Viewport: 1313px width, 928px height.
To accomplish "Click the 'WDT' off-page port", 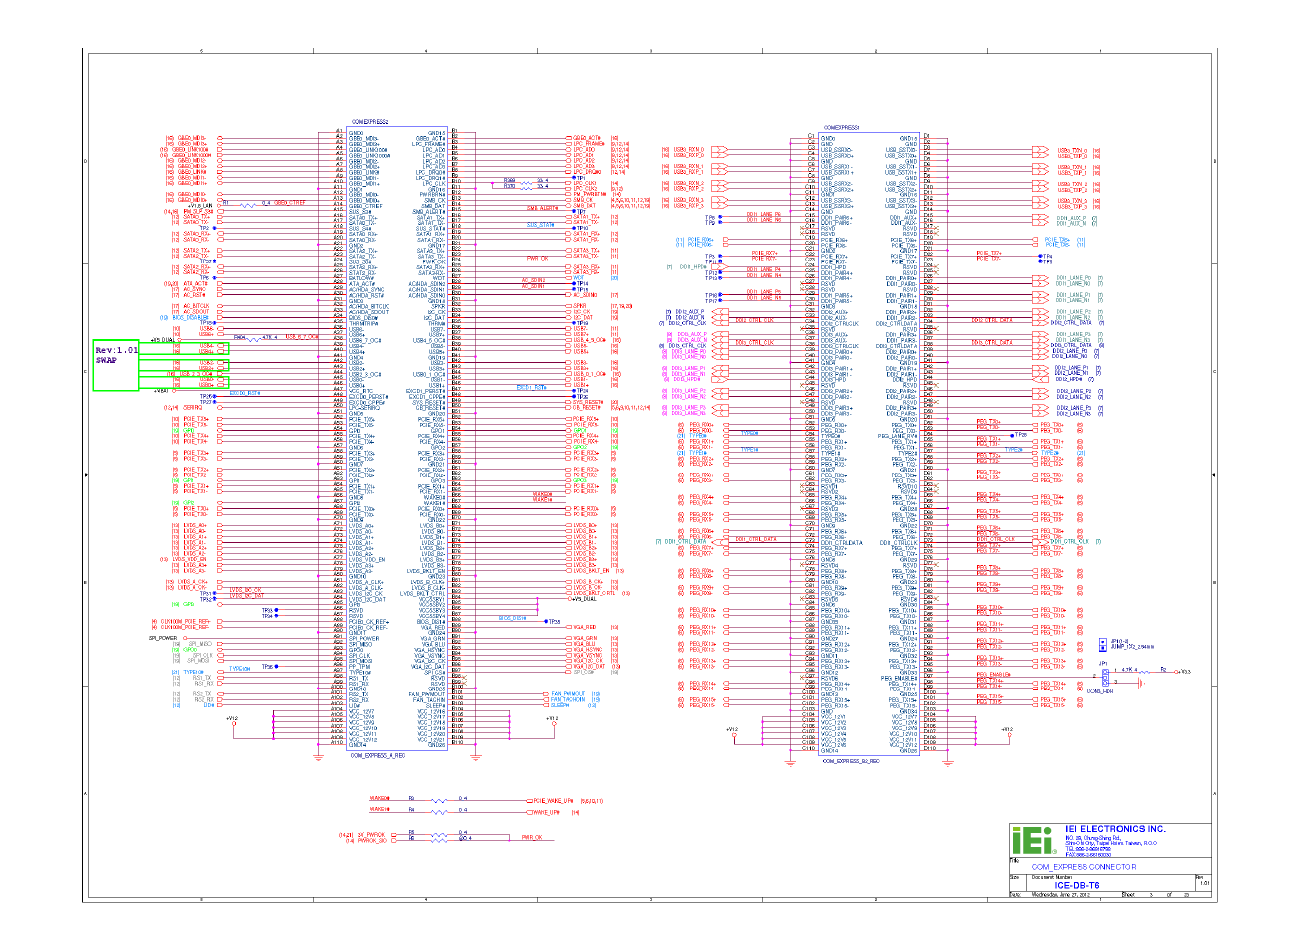I will tap(577, 277).
